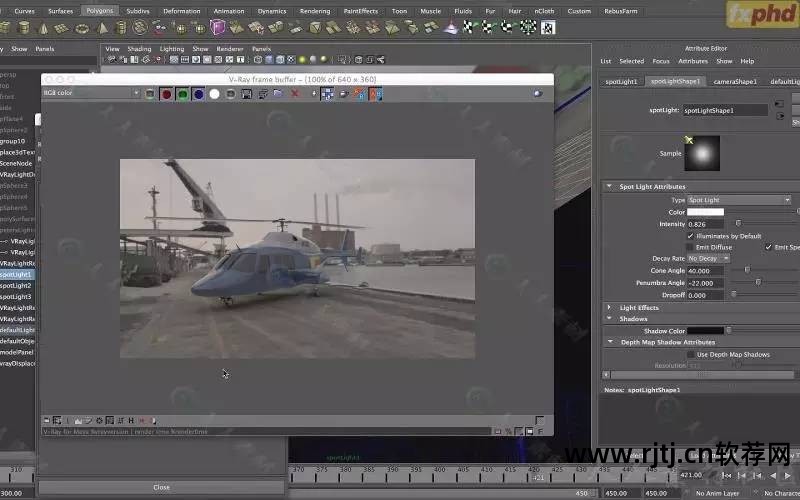Screen dimensions: 800x500
Task: Open the Attribute Editor Attributes menu
Action: tap(693, 61)
